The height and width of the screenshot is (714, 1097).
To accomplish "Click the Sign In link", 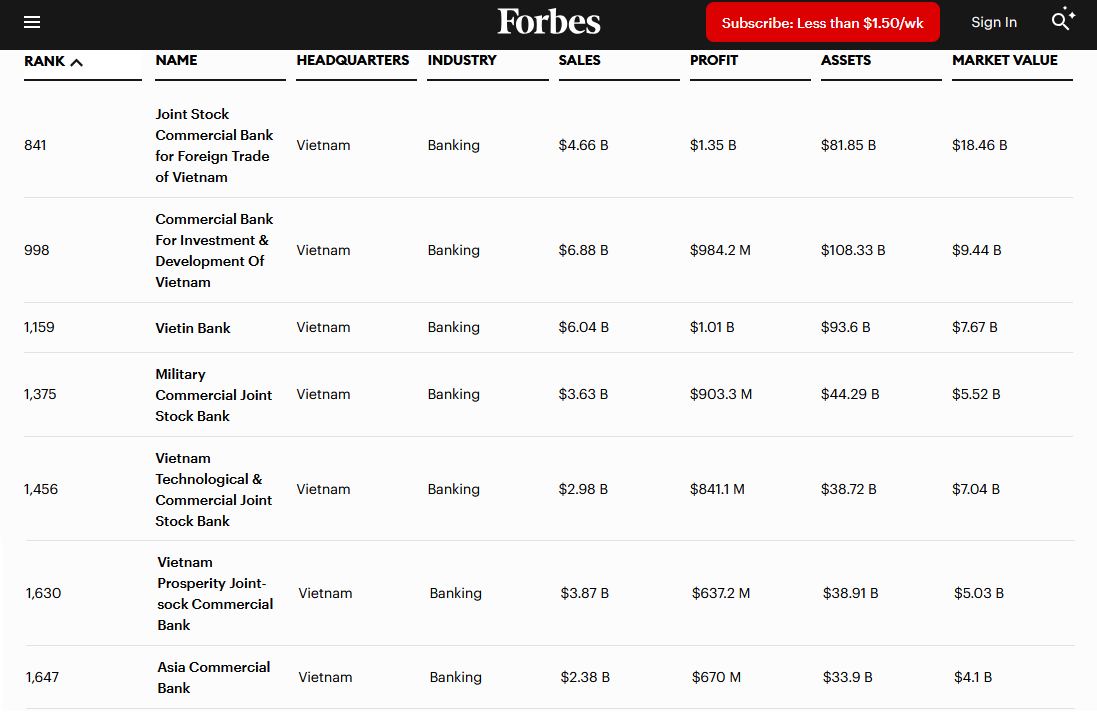I will 993,22.
